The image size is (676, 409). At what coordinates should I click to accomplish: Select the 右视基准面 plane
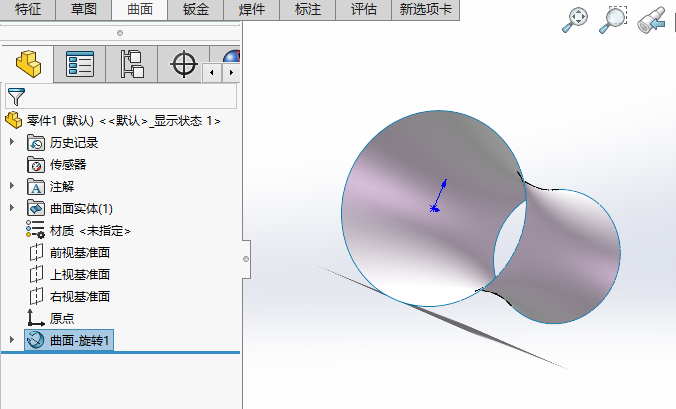coord(80,297)
